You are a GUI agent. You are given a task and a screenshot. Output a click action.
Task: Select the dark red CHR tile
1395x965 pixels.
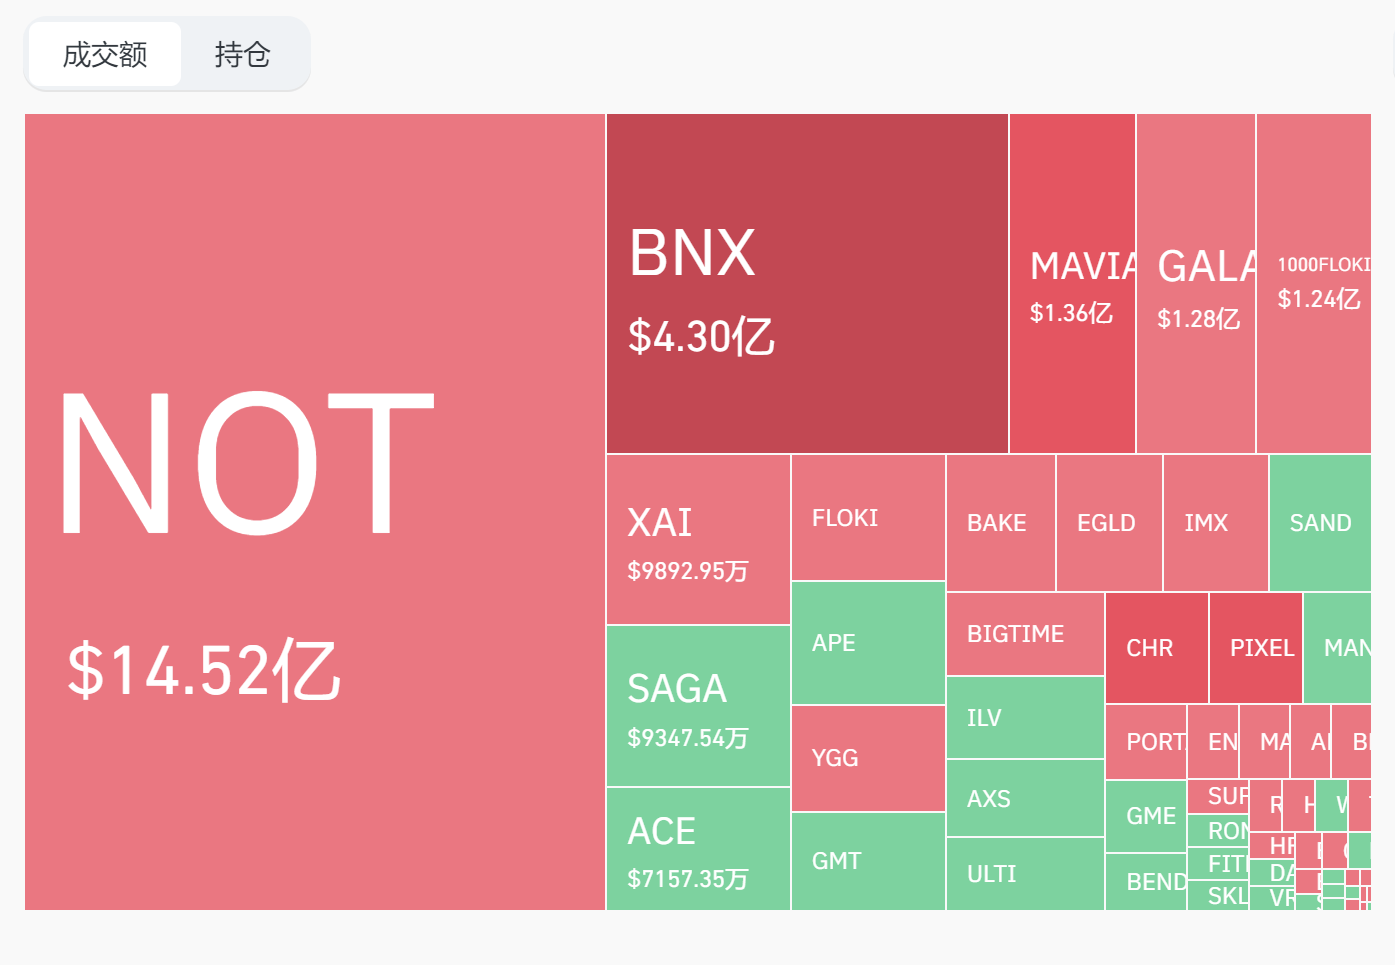pyautogui.click(x=1156, y=648)
